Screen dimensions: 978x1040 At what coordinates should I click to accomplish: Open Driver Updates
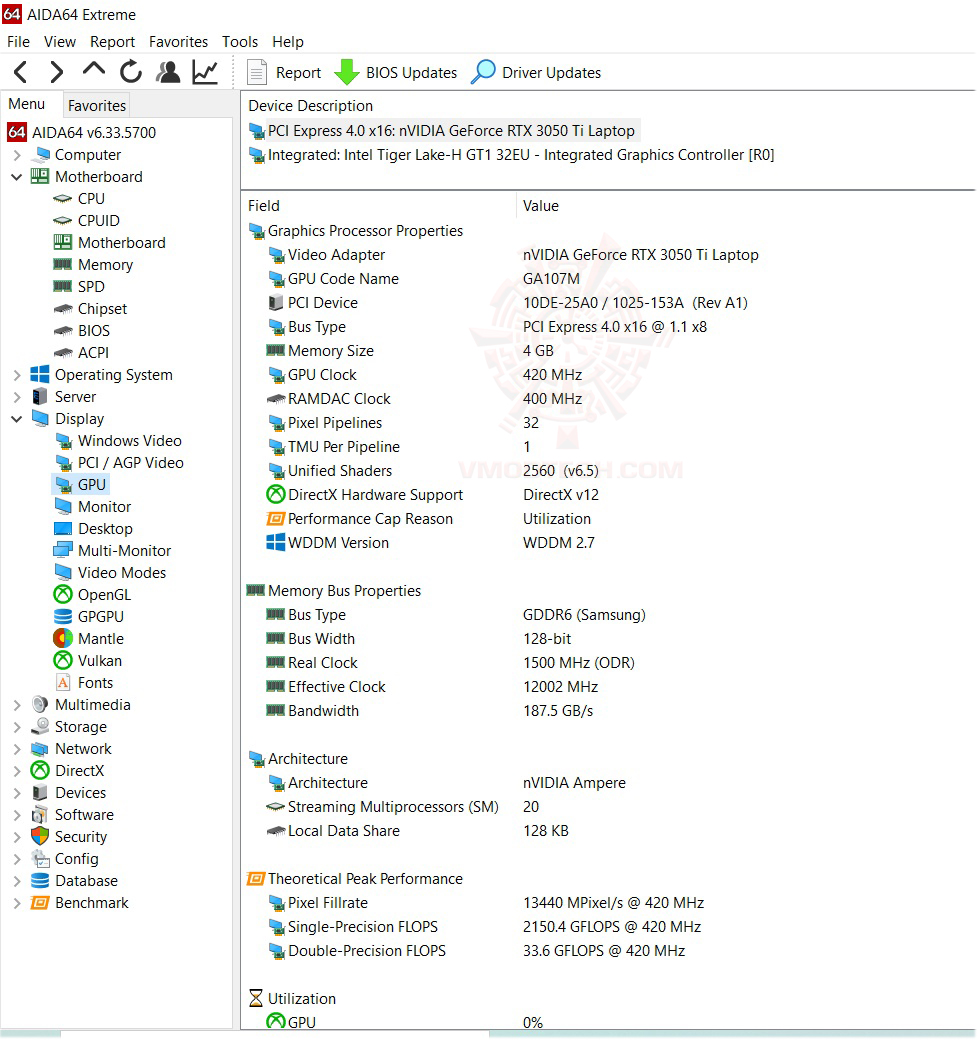point(536,72)
